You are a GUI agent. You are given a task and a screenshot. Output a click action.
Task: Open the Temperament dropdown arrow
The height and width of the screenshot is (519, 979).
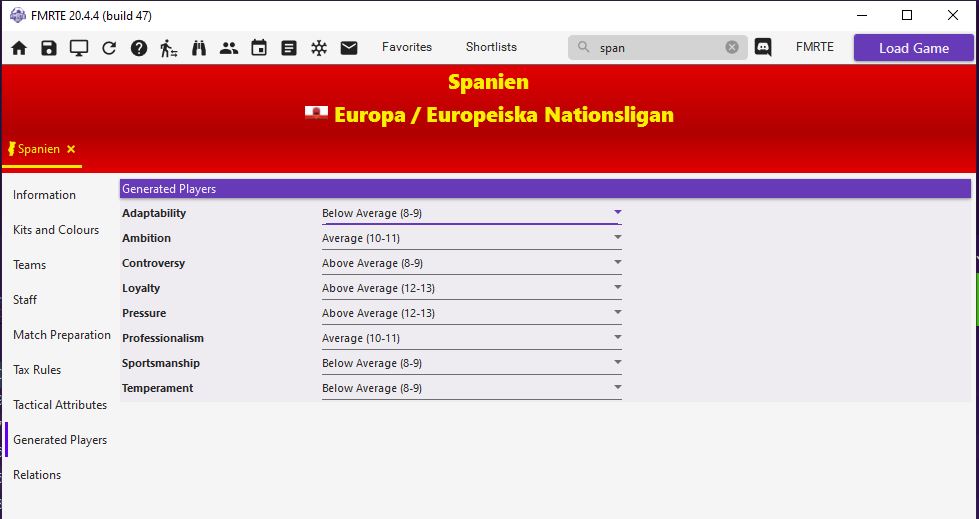click(x=617, y=387)
